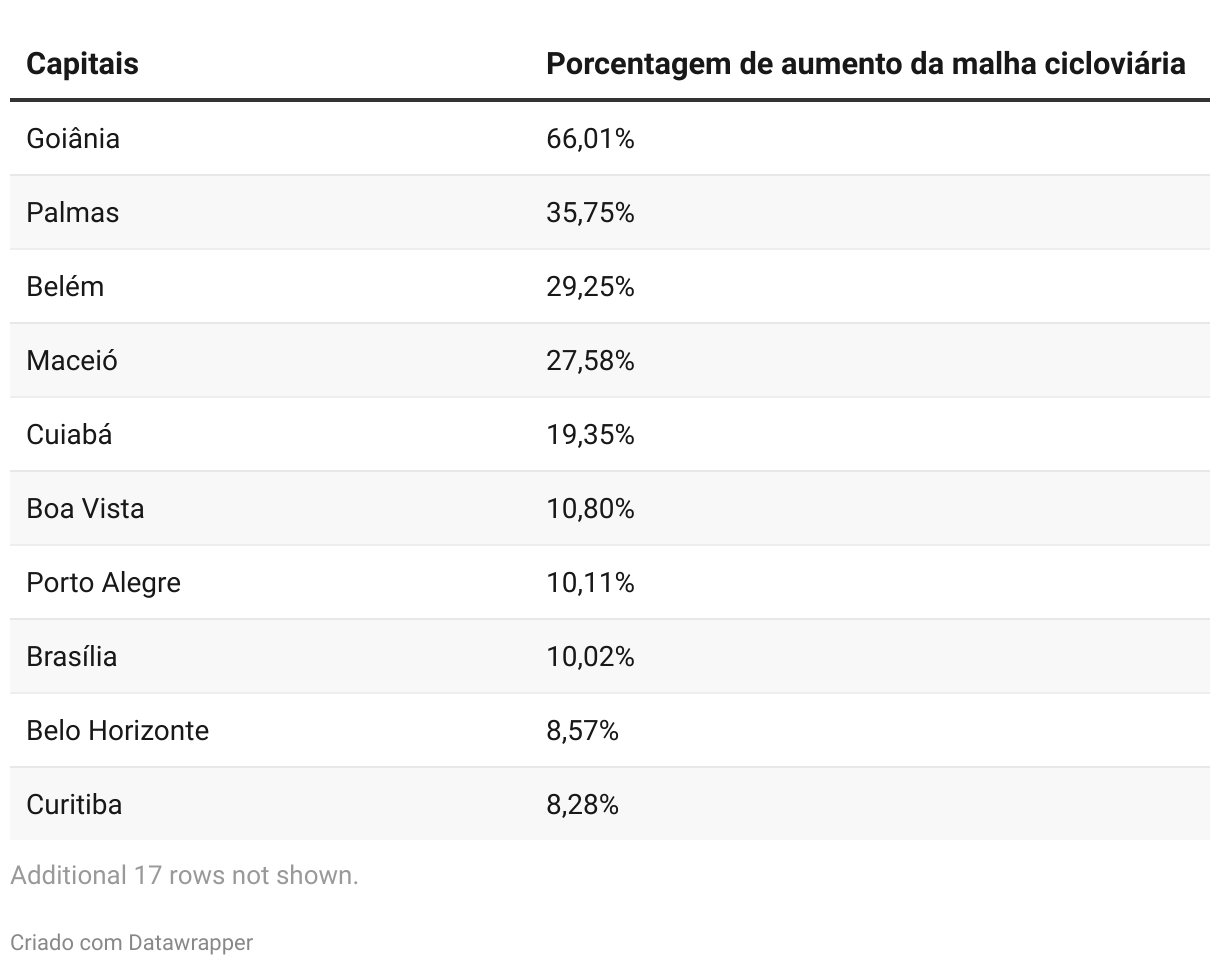Click the 66,01% value
Screen dimensions: 1220x966
click(590, 138)
